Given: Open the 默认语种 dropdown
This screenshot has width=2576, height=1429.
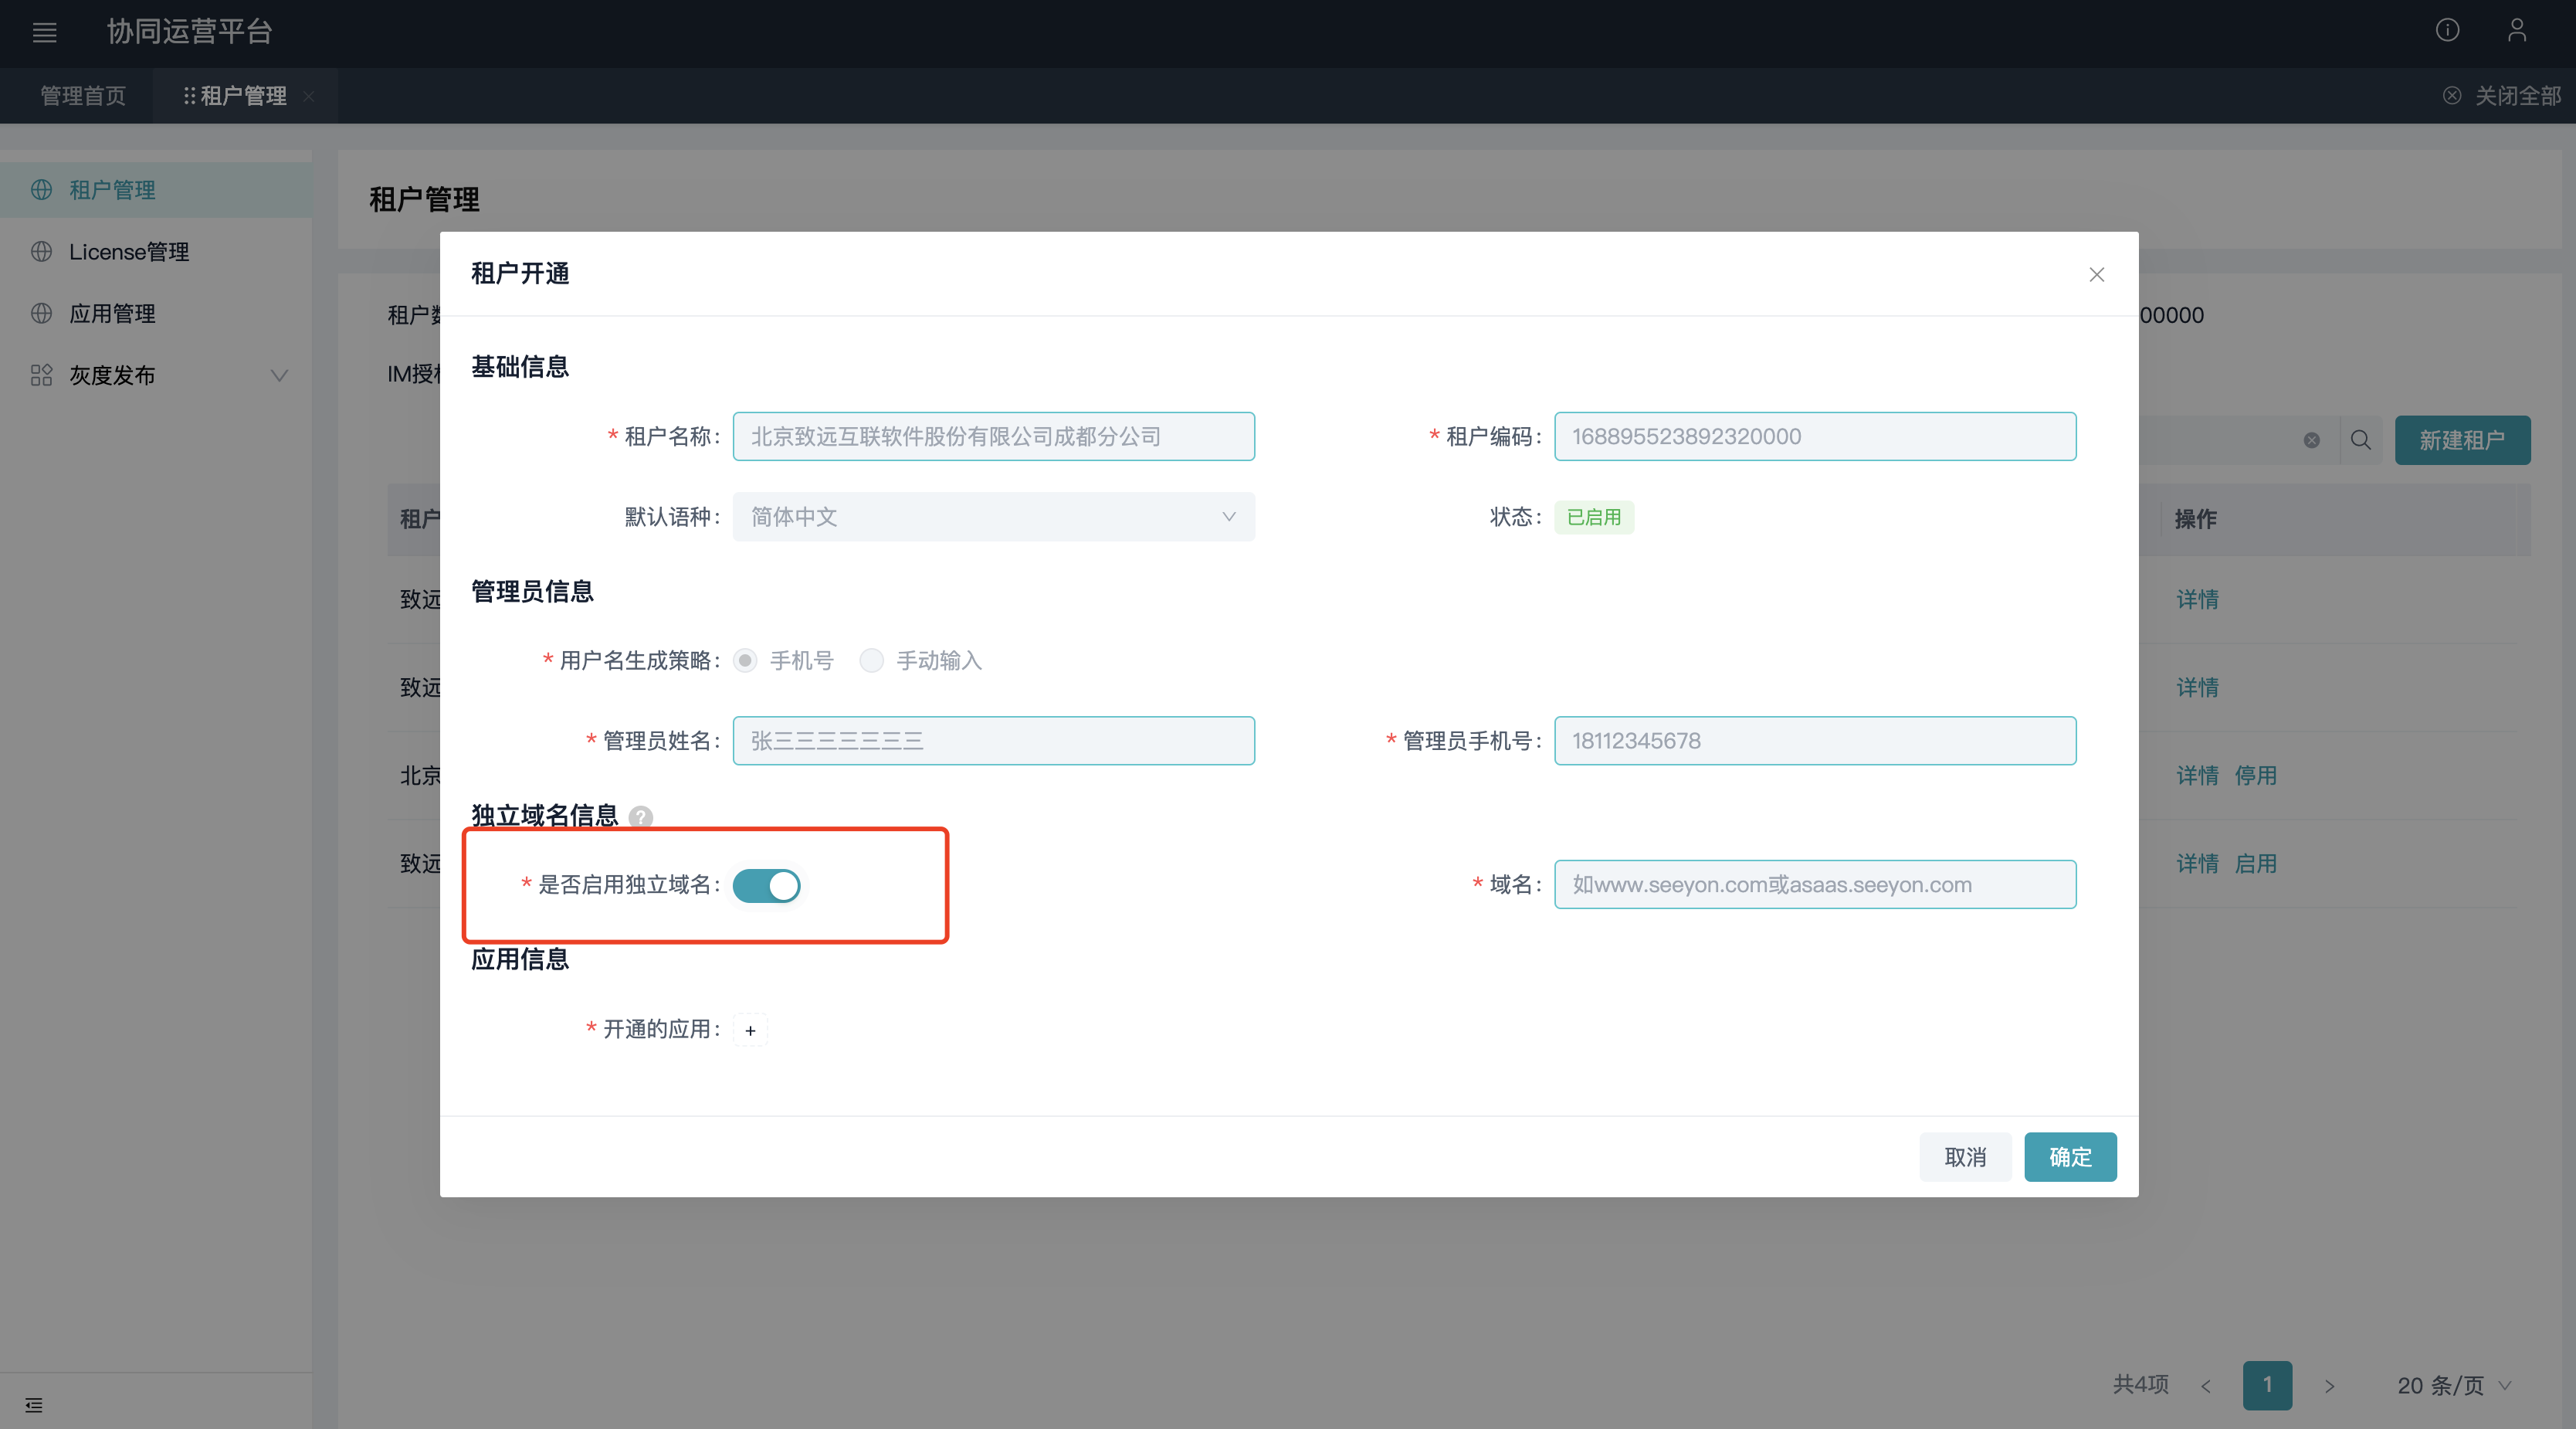Looking at the screenshot, I should coord(993,517).
